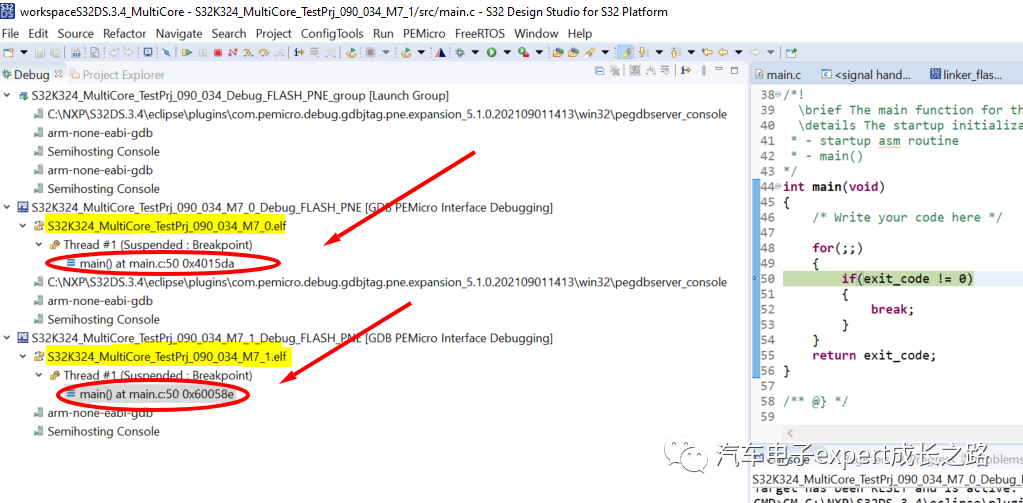Toggle breakpoint marker at line 50
This screenshot has width=1023, height=503.
click(756, 279)
